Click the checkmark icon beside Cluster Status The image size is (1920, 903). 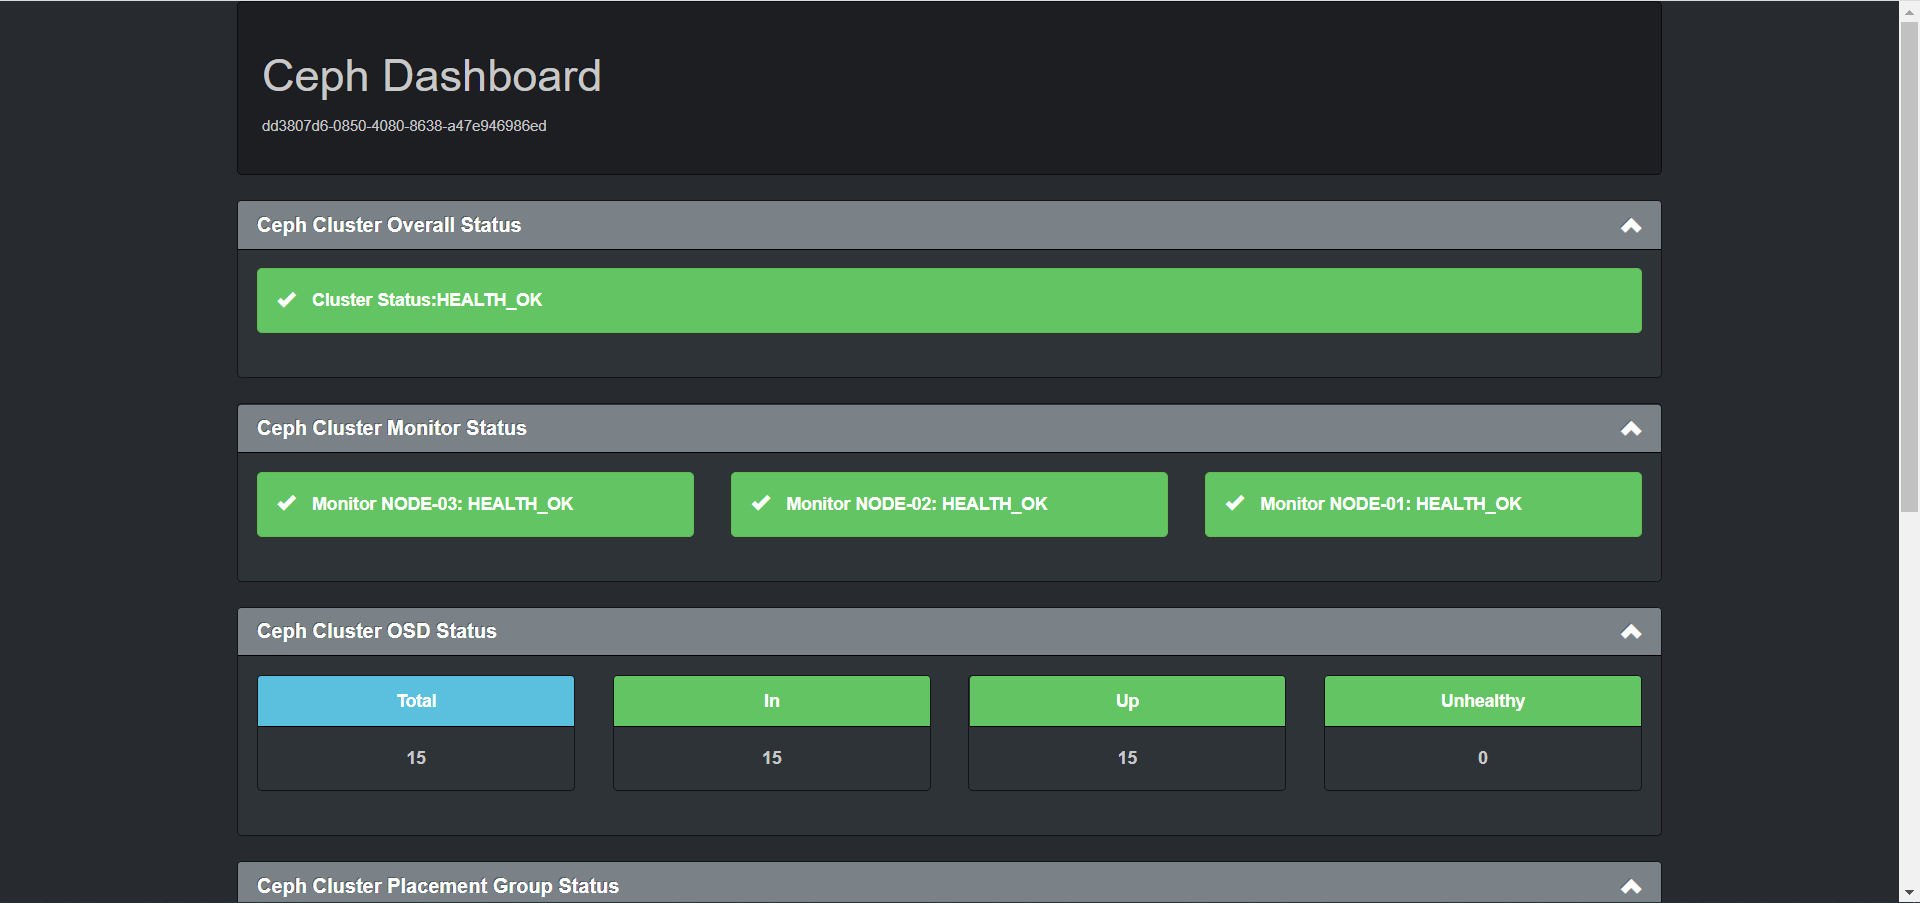(x=287, y=300)
